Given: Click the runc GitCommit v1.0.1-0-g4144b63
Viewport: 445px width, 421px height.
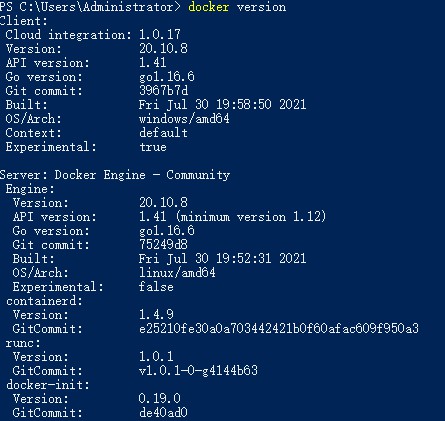Looking at the screenshot, I should [x=198, y=371].
